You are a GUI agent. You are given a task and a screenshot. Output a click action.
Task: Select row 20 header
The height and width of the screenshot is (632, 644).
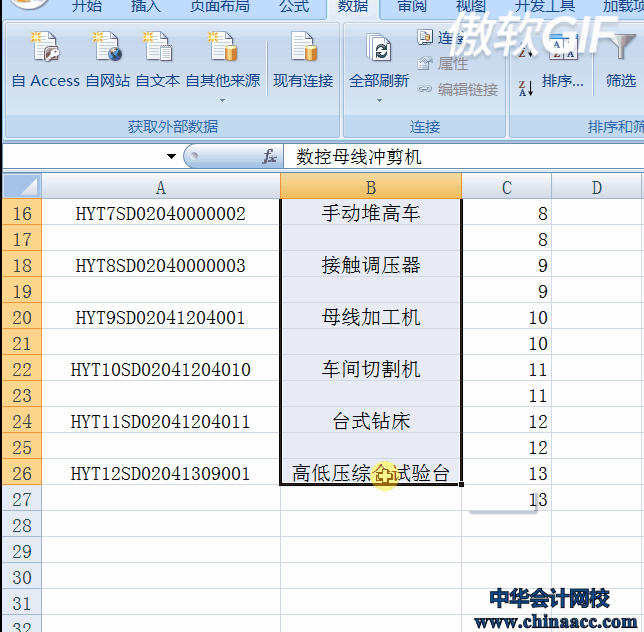[x=22, y=317]
